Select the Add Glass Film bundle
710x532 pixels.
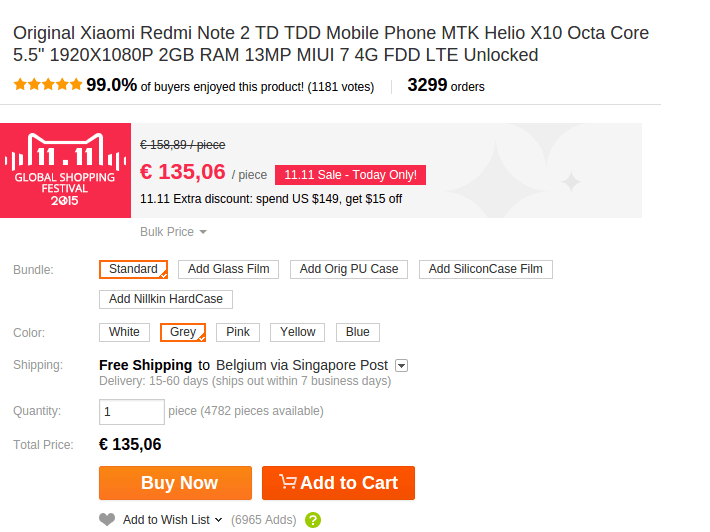click(x=228, y=269)
